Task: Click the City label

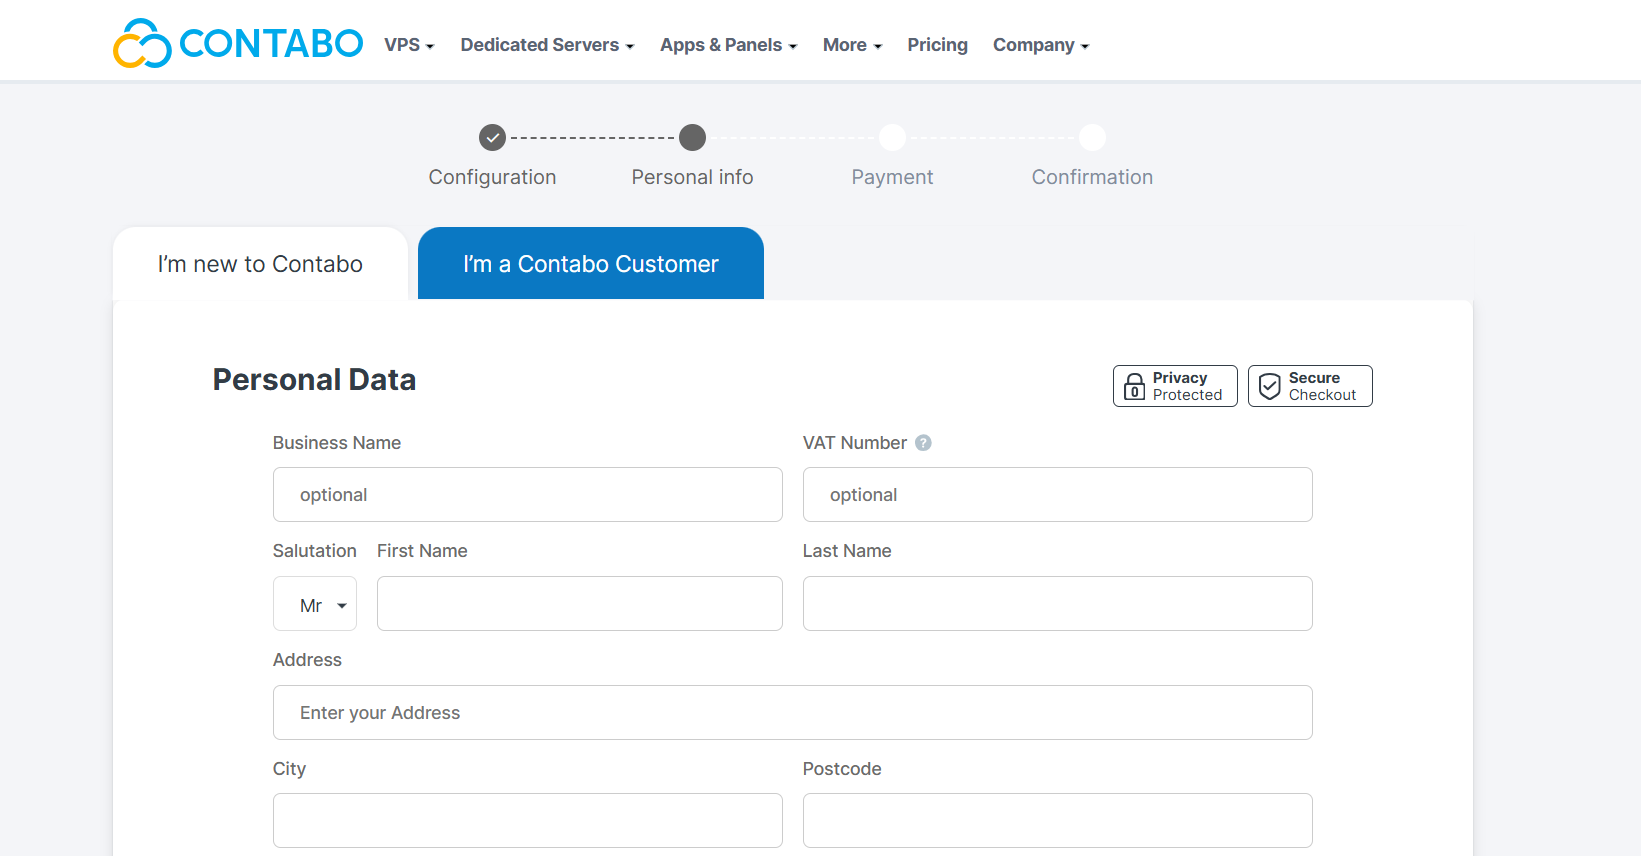Action: point(289,769)
